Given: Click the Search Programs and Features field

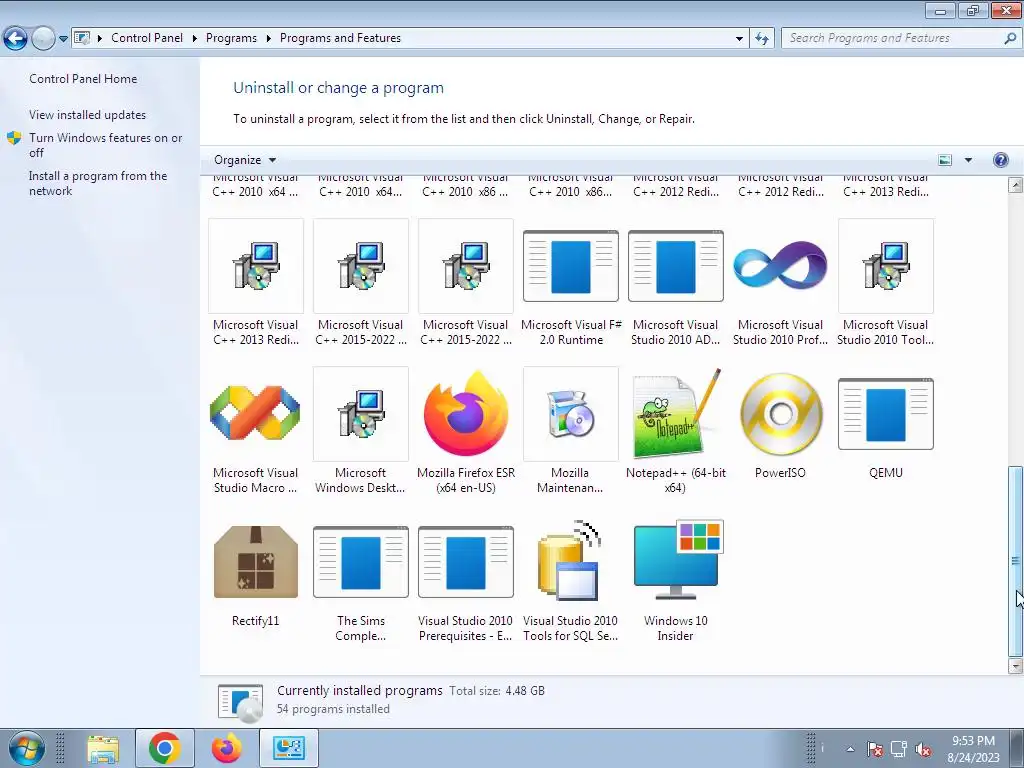Looking at the screenshot, I should (x=900, y=38).
